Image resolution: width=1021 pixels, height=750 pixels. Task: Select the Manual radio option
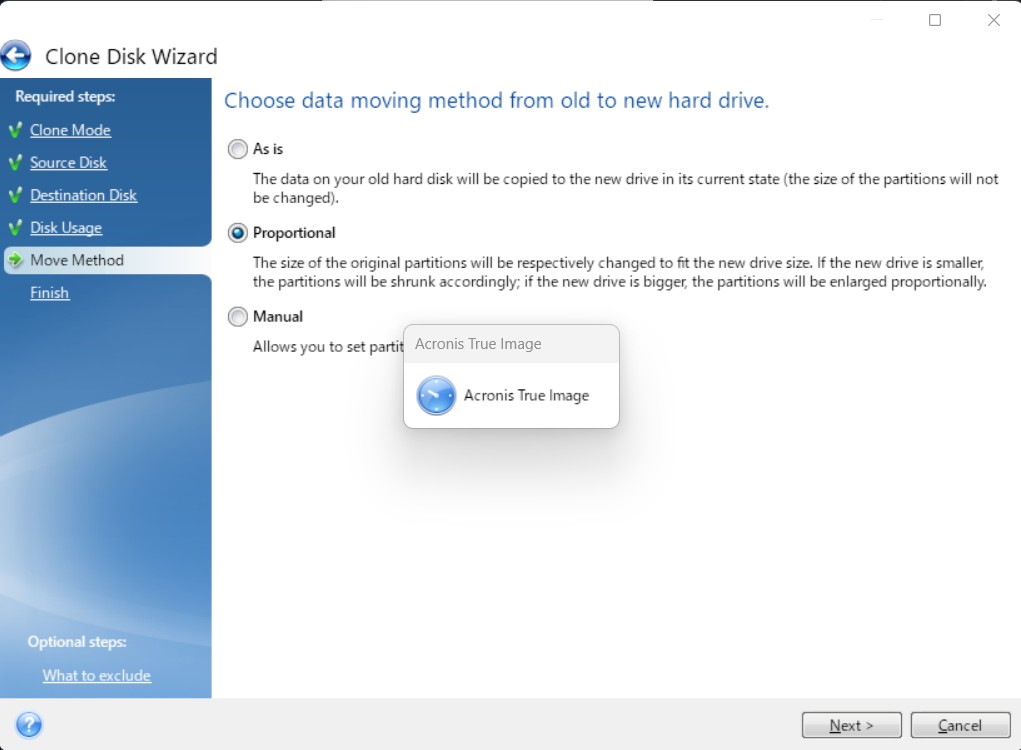point(238,317)
